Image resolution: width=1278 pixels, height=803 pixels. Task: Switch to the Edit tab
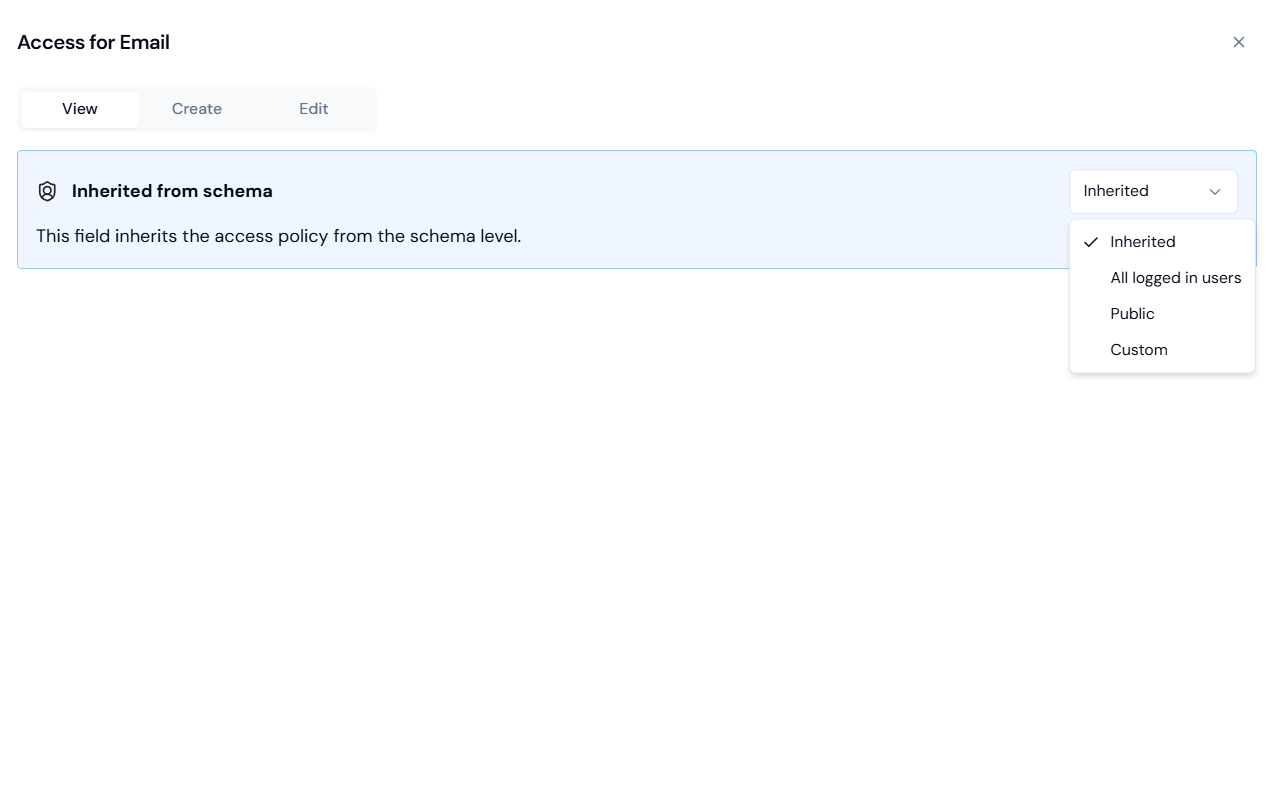[313, 108]
